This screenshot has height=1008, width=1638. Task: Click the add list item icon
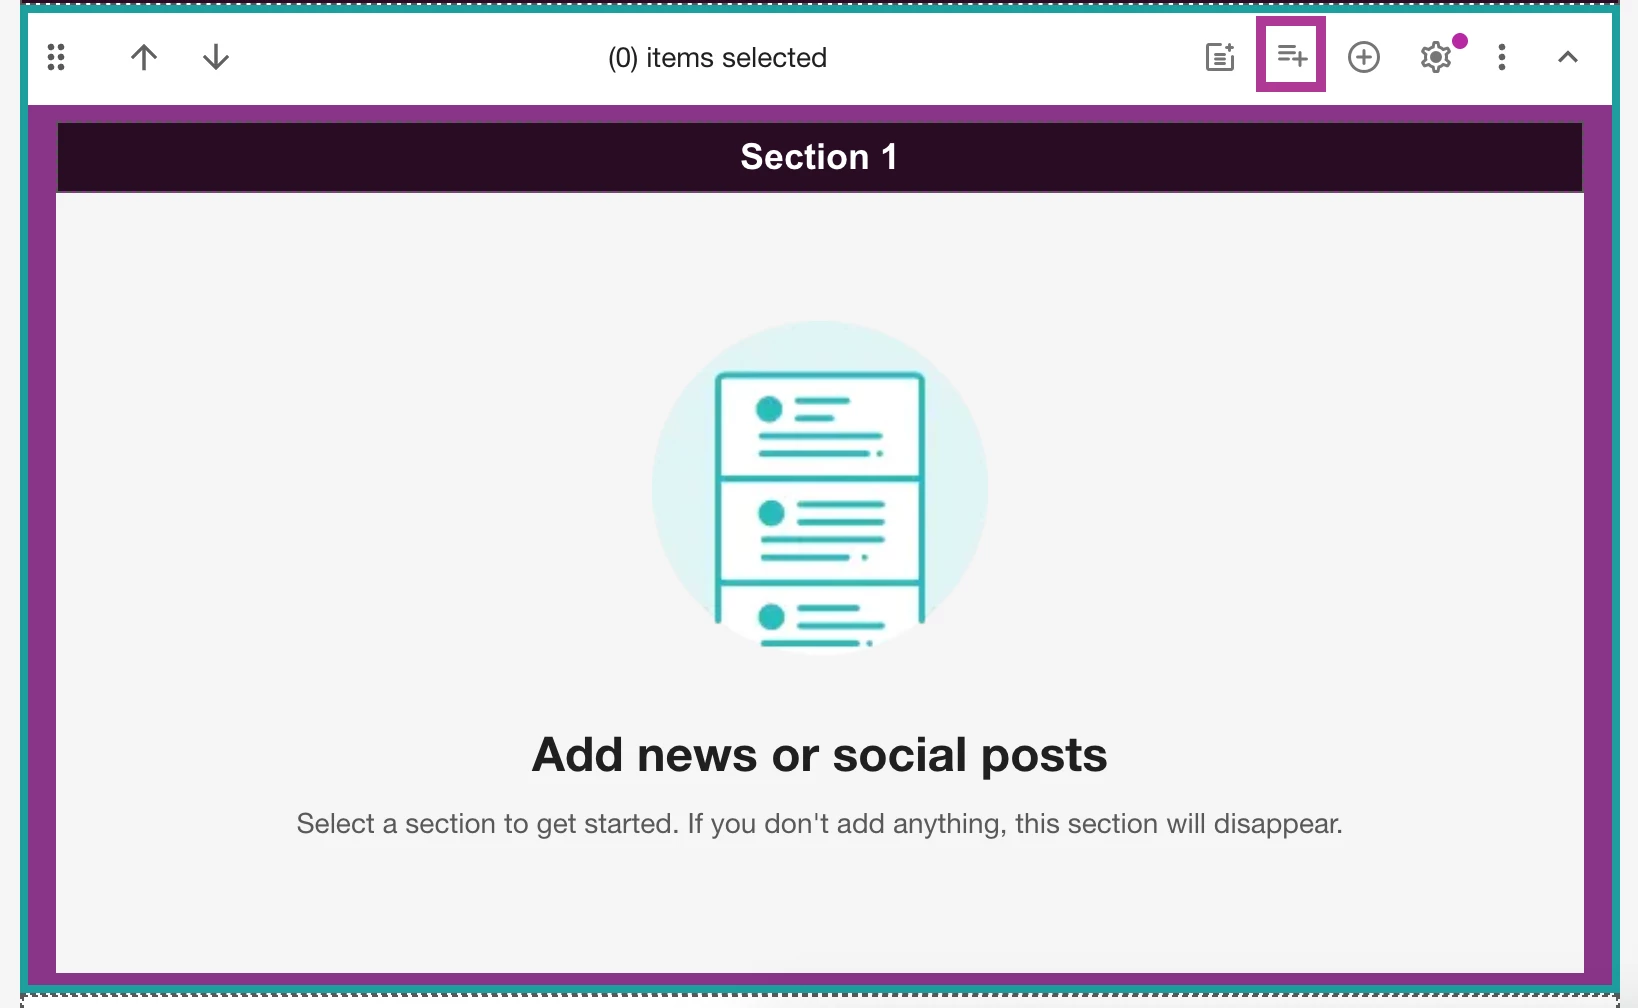pyautogui.click(x=1291, y=55)
